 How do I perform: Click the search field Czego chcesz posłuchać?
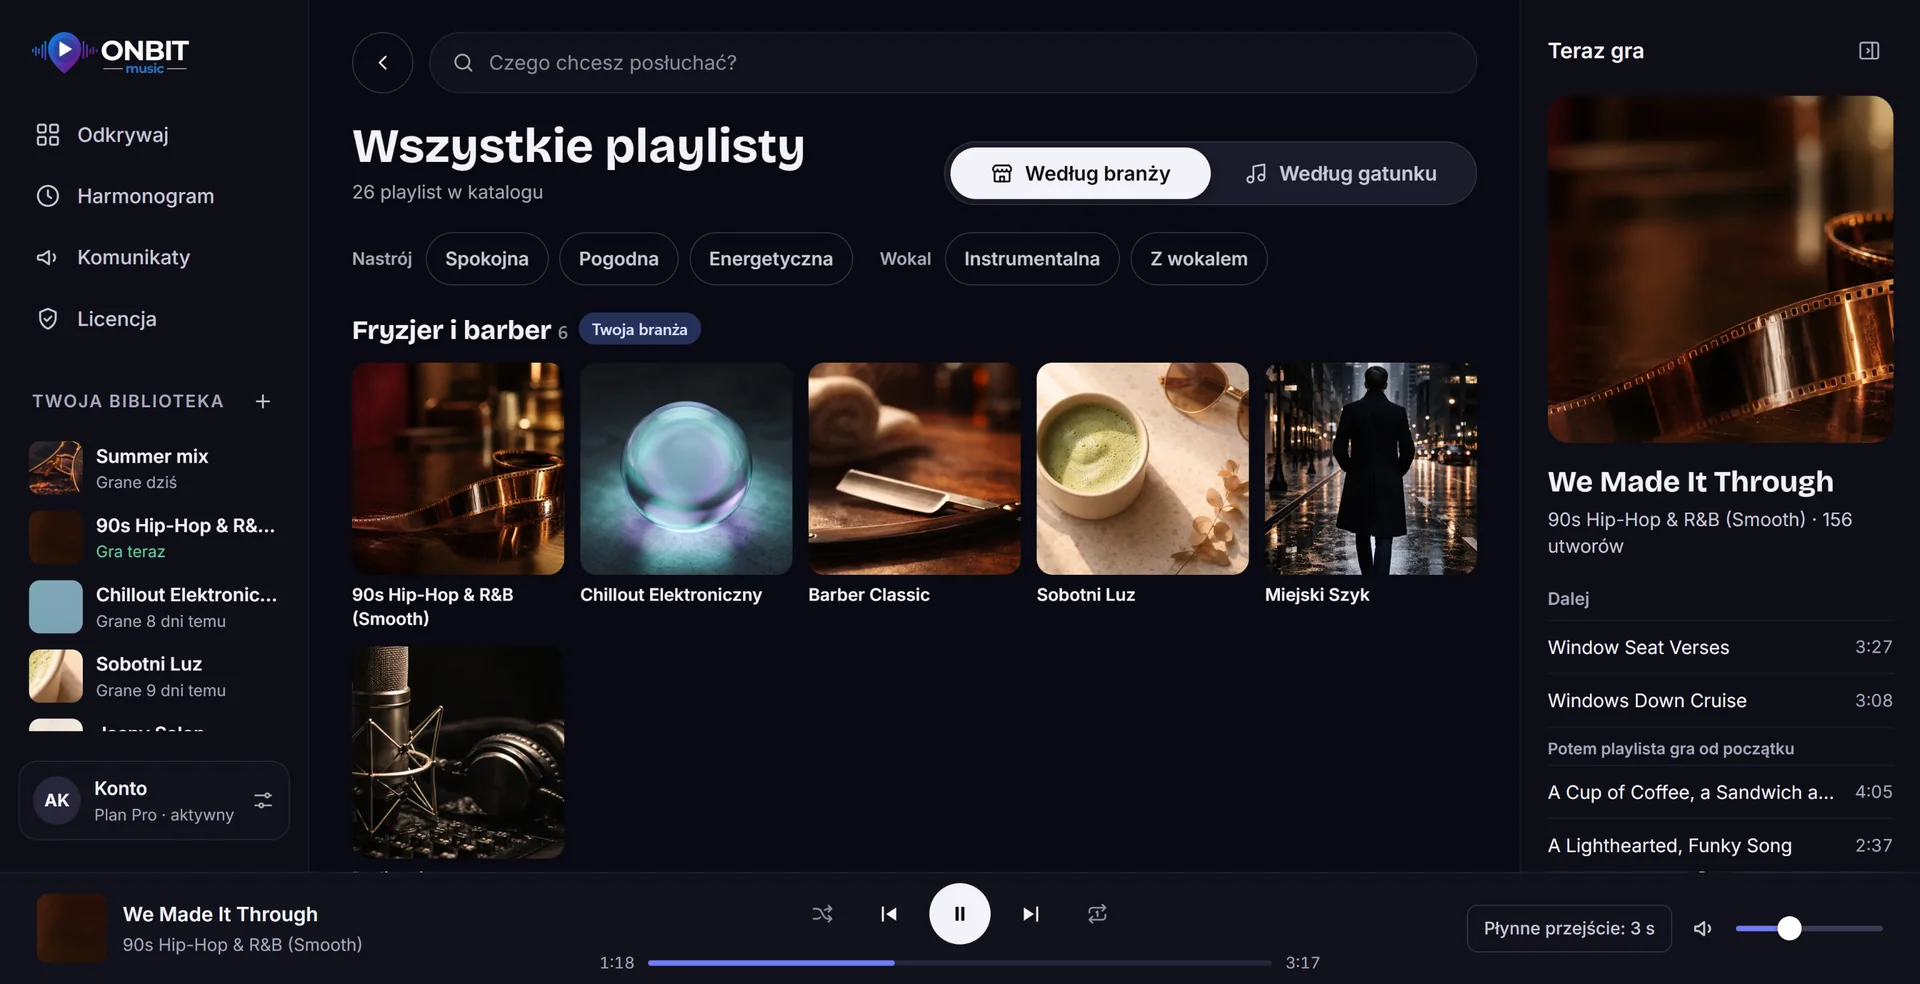click(x=953, y=63)
